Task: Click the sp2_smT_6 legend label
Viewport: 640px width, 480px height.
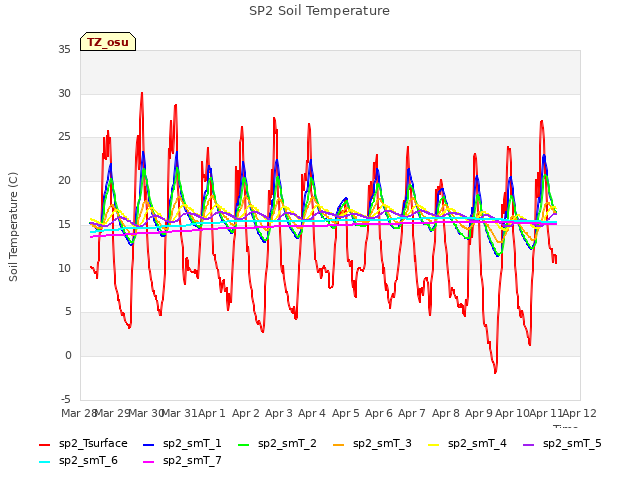Action: pyautogui.click(x=88, y=460)
